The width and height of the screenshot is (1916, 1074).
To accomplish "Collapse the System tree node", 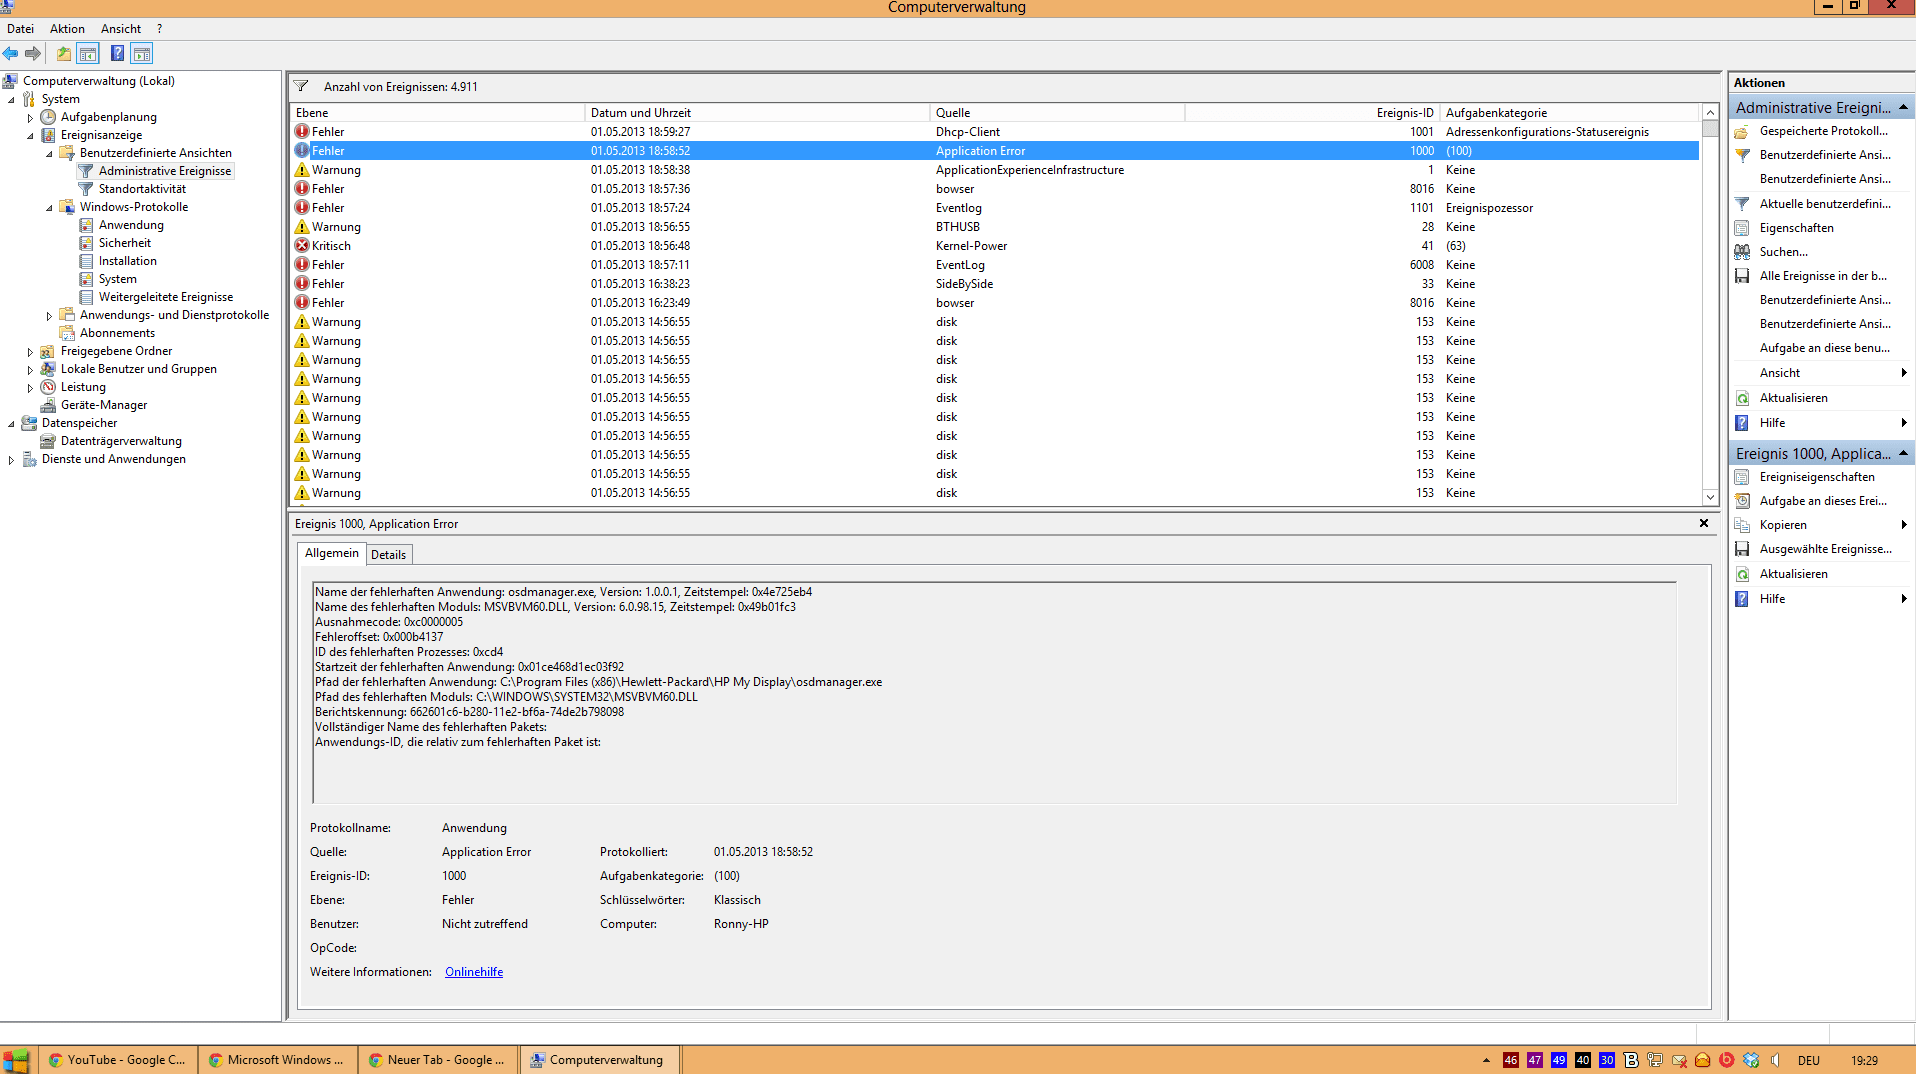I will (x=11, y=99).
